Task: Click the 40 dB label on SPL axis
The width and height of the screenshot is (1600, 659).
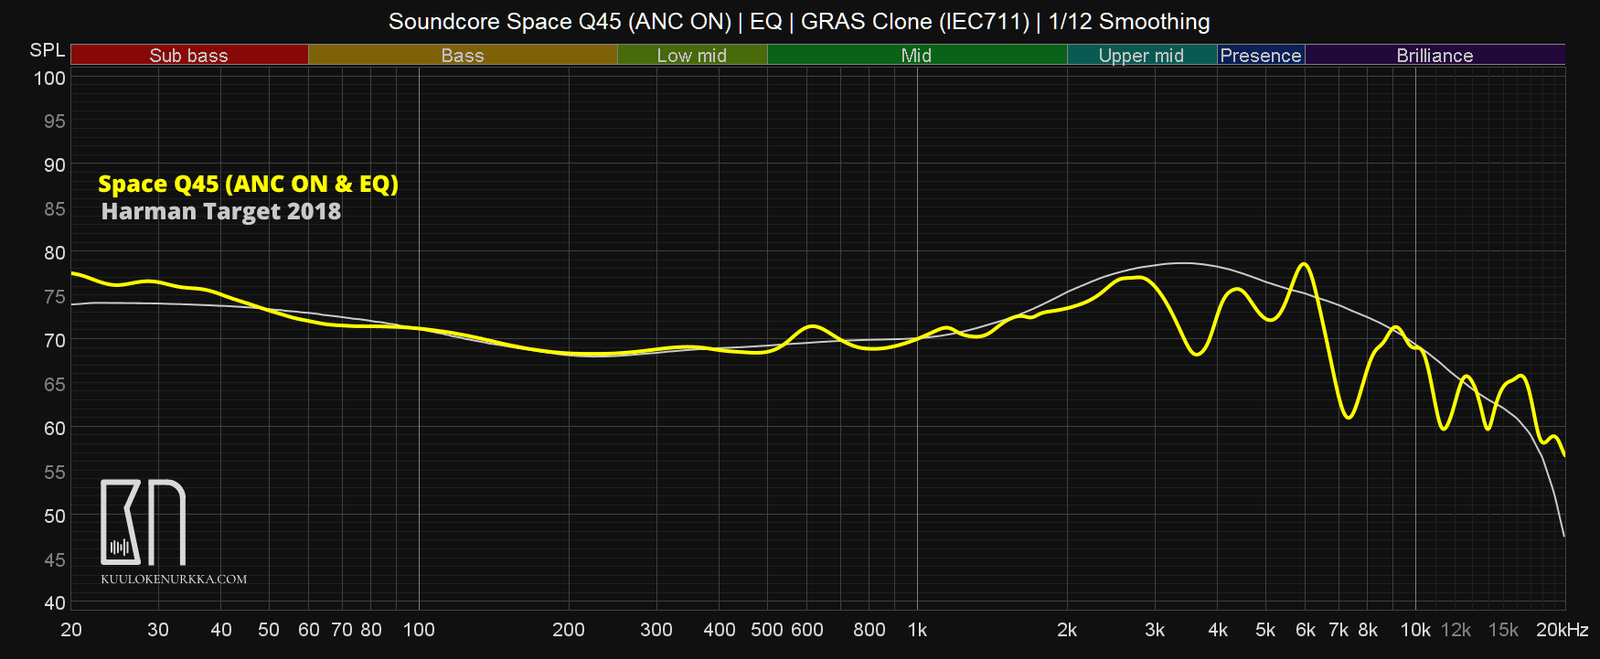Action: click(54, 603)
